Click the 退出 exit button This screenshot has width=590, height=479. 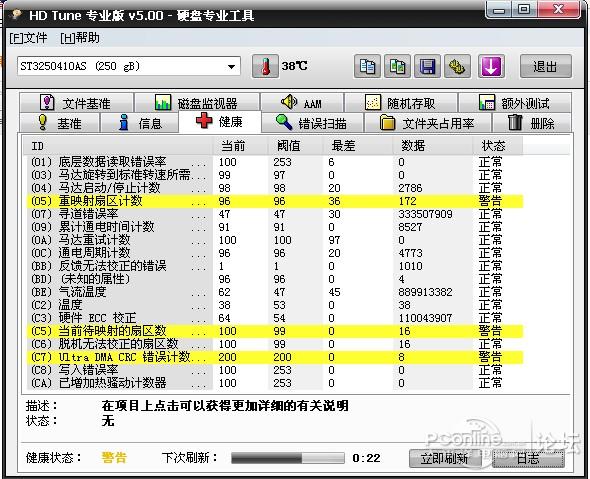546,66
